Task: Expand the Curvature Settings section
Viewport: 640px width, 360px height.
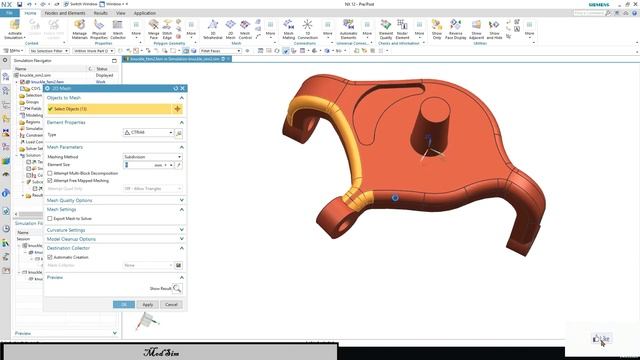Action: pyautogui.click(x=182, y=230)
